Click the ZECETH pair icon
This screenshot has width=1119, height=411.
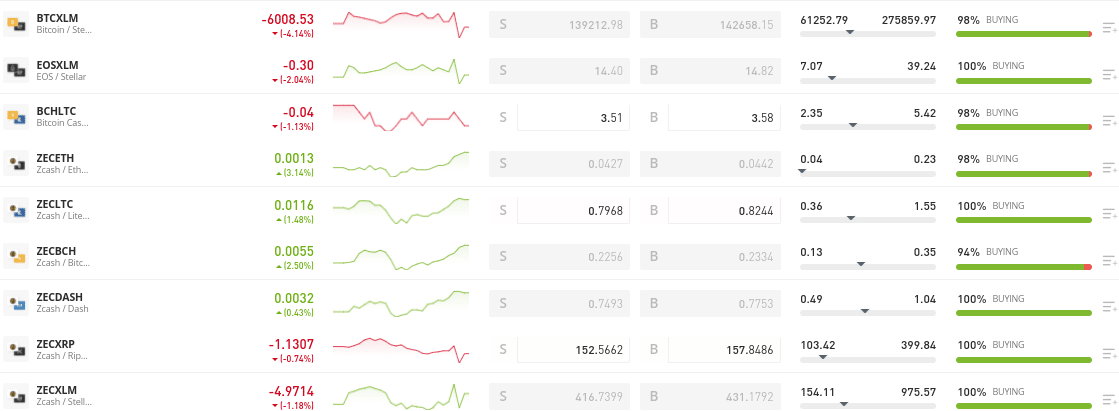(16, 163)
